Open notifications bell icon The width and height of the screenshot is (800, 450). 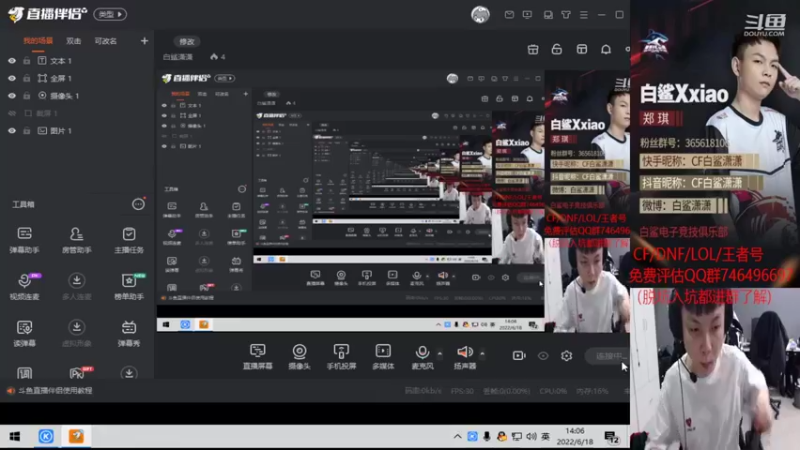[x=606, y=49]
